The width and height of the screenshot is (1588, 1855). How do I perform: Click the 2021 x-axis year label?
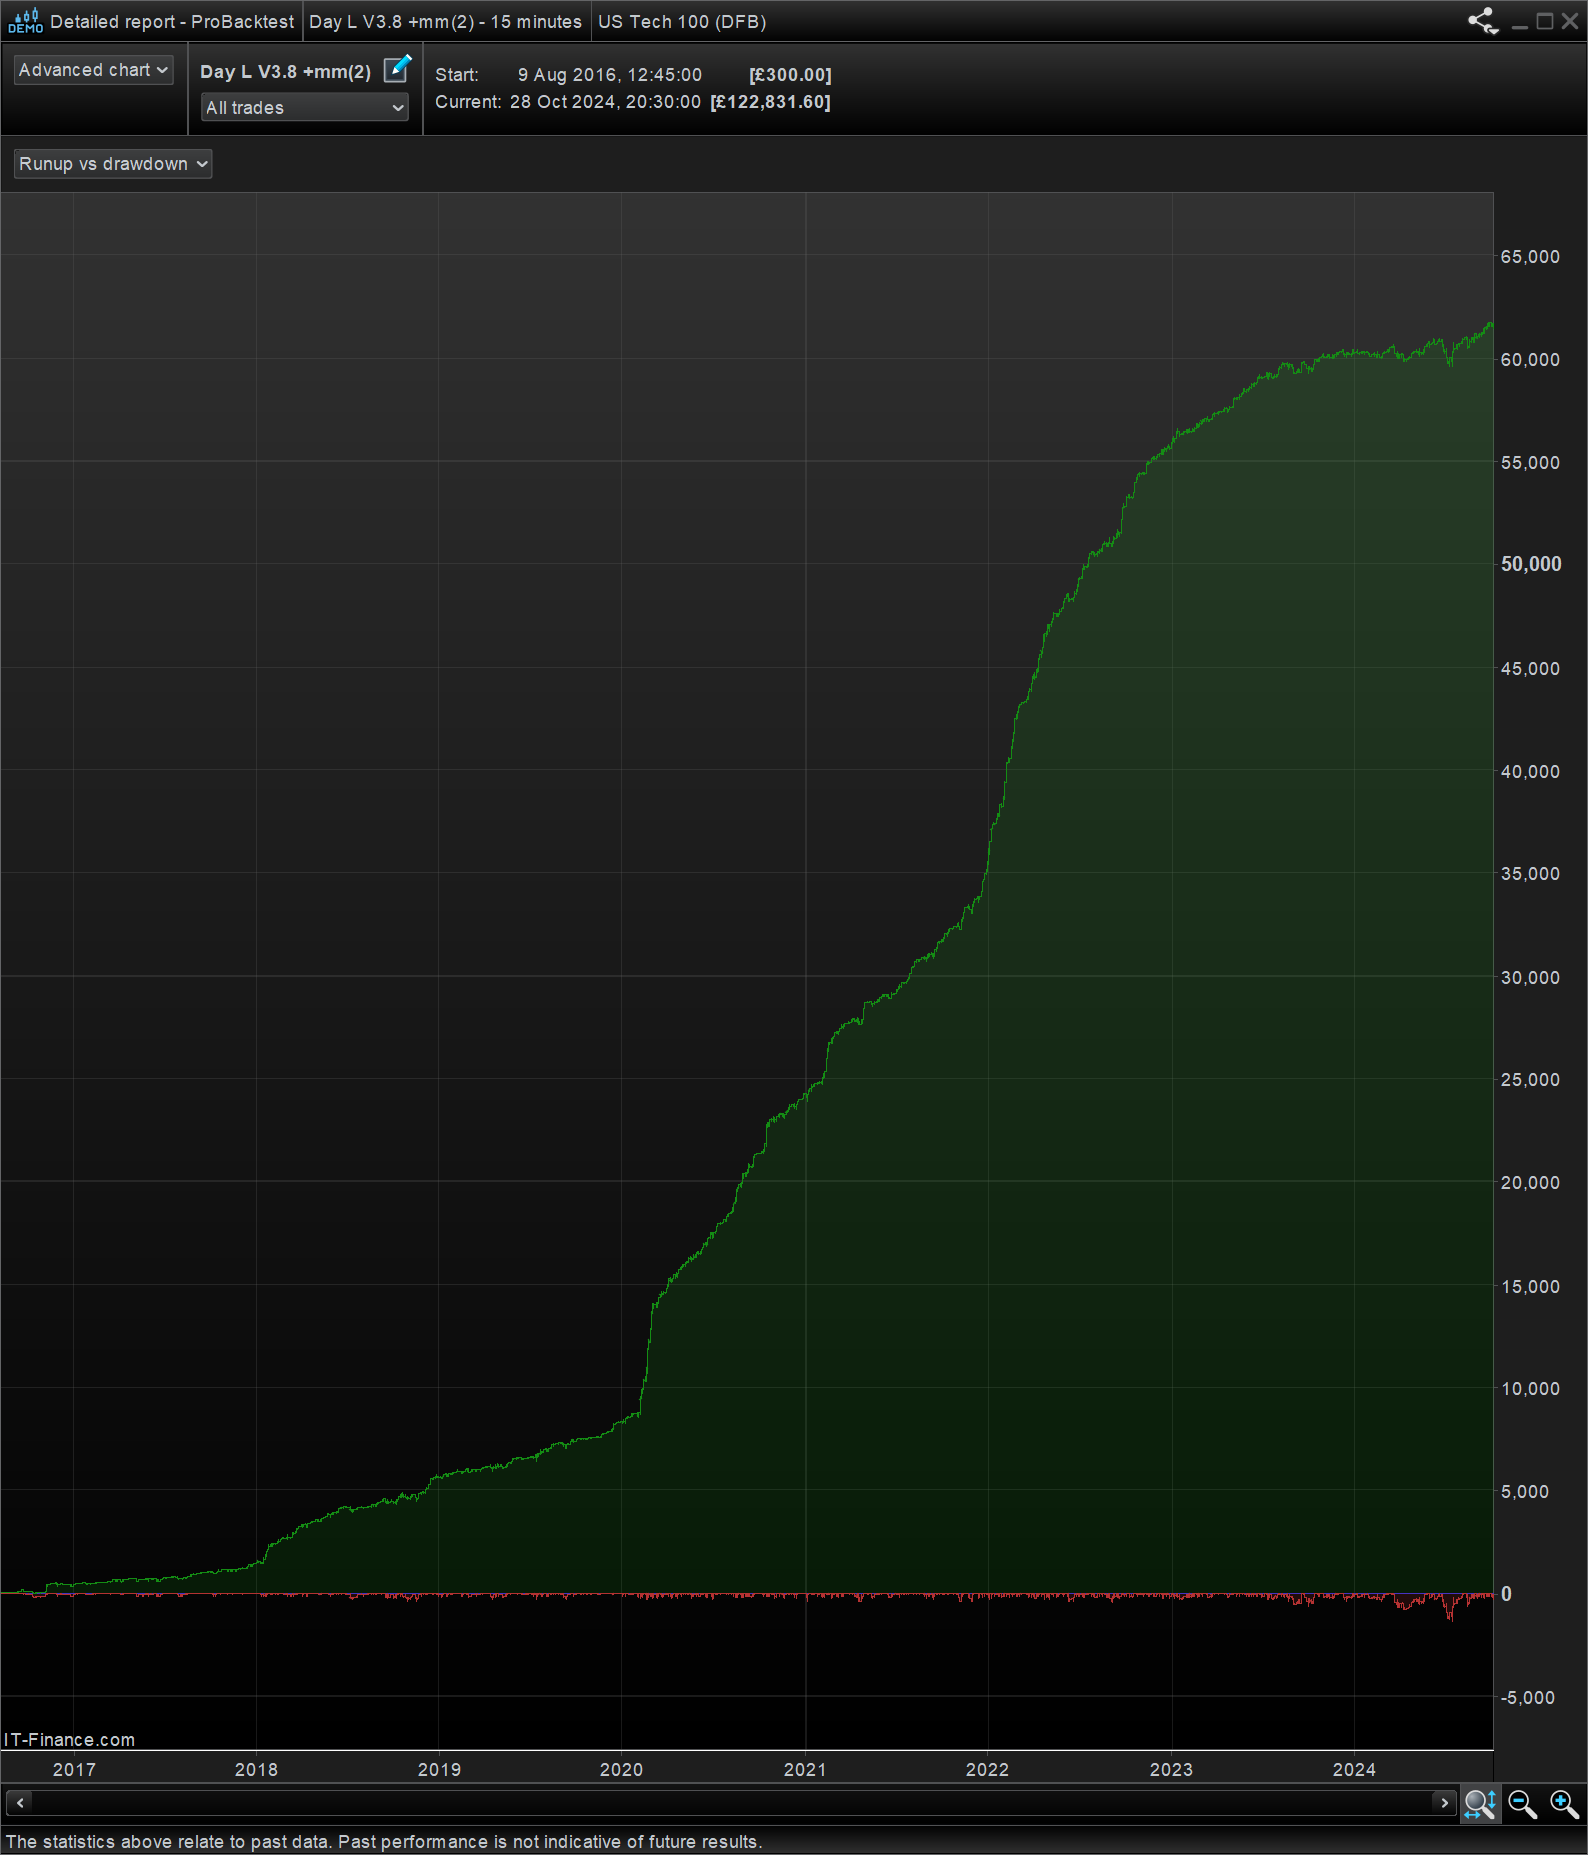coord(805,1770)
